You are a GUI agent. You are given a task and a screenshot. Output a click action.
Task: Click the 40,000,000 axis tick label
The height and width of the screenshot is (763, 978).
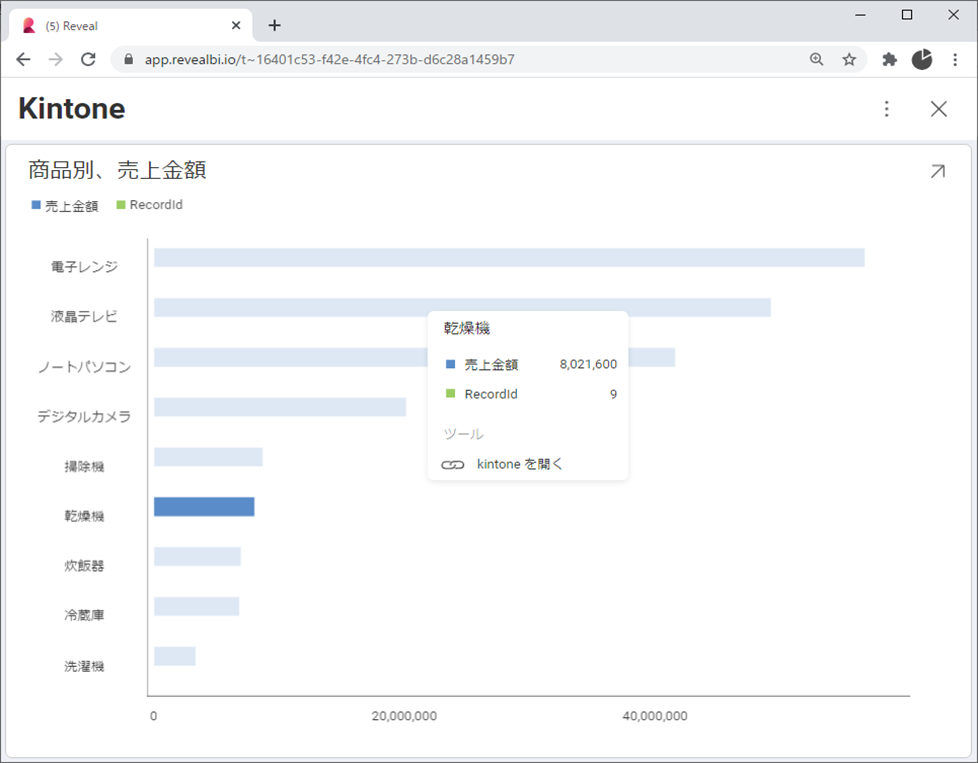point(655,716)
